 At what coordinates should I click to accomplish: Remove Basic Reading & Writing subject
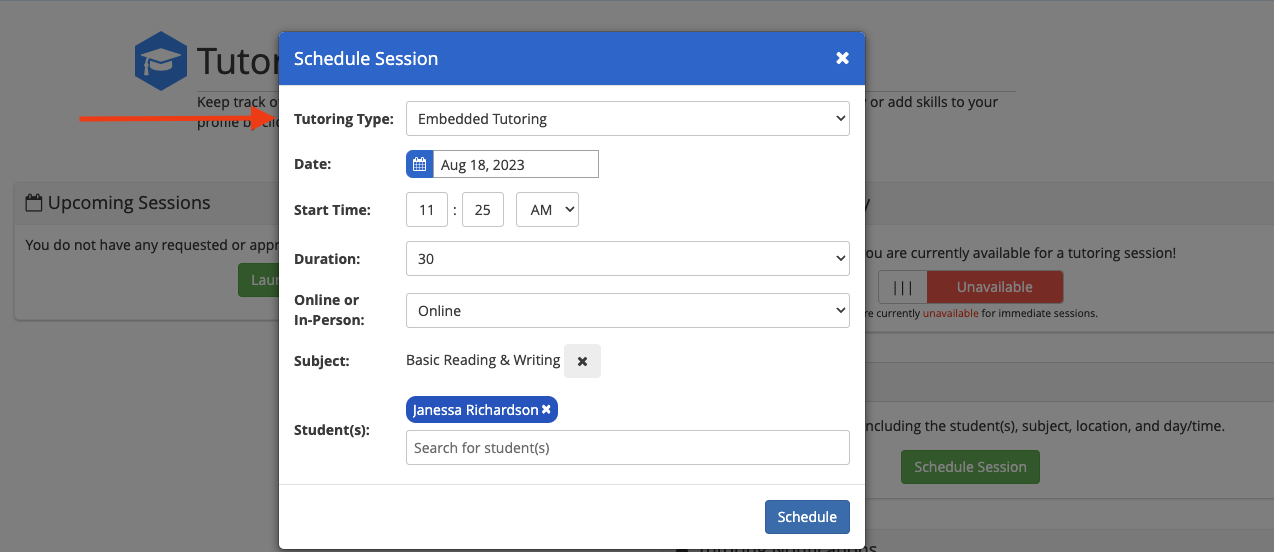(582, 361)
